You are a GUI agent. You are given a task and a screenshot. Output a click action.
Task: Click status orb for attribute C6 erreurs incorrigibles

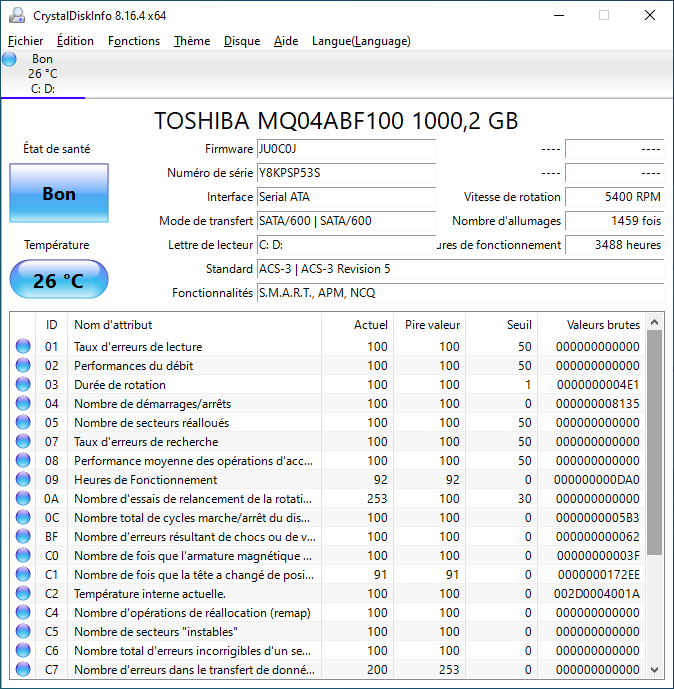tap(23, 650)
